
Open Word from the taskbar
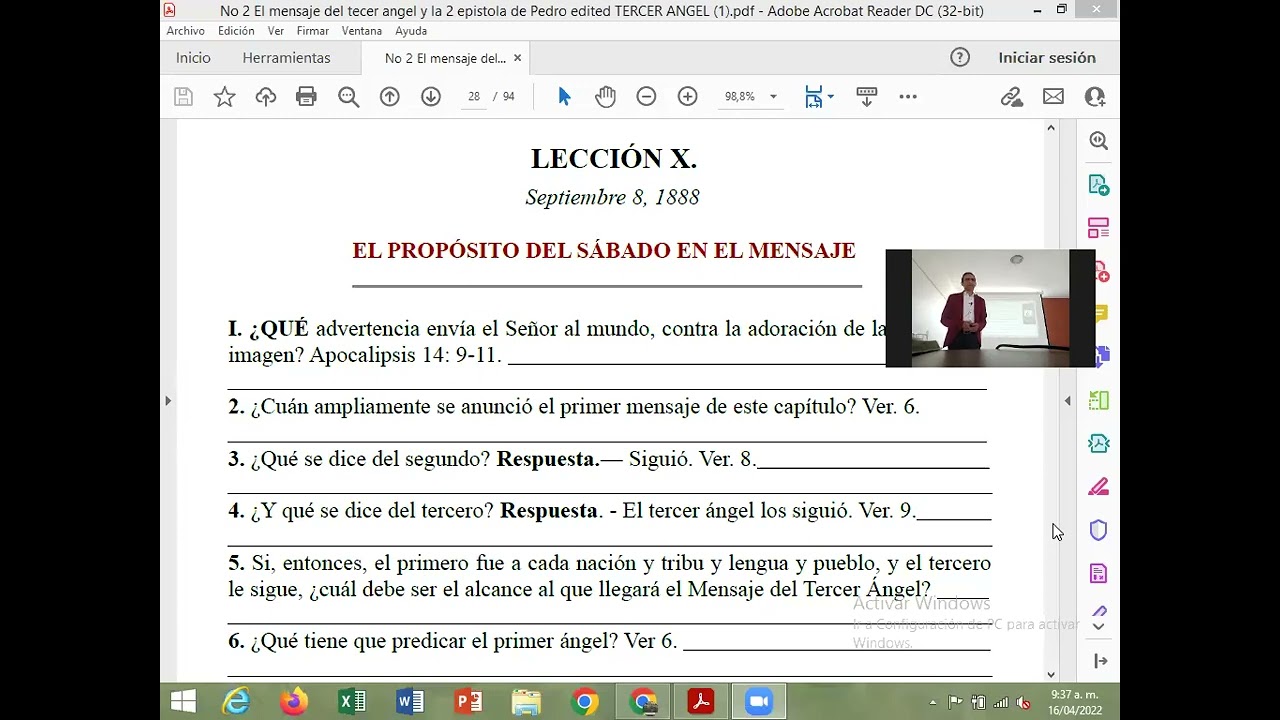pos(410,702)
